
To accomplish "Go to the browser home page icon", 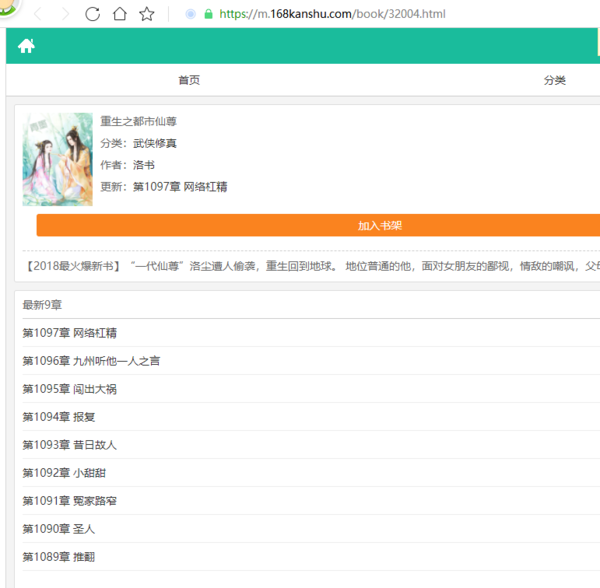I will 119,14.
